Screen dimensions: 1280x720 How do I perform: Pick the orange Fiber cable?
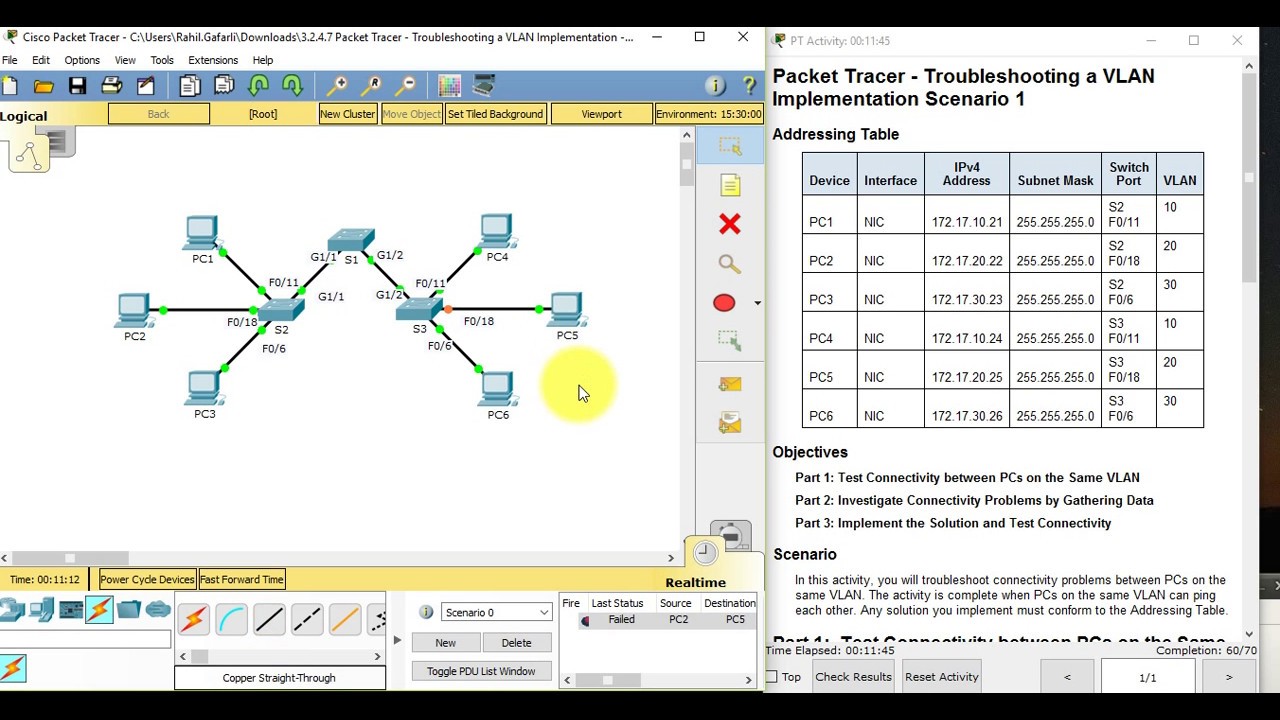[345, 620]
